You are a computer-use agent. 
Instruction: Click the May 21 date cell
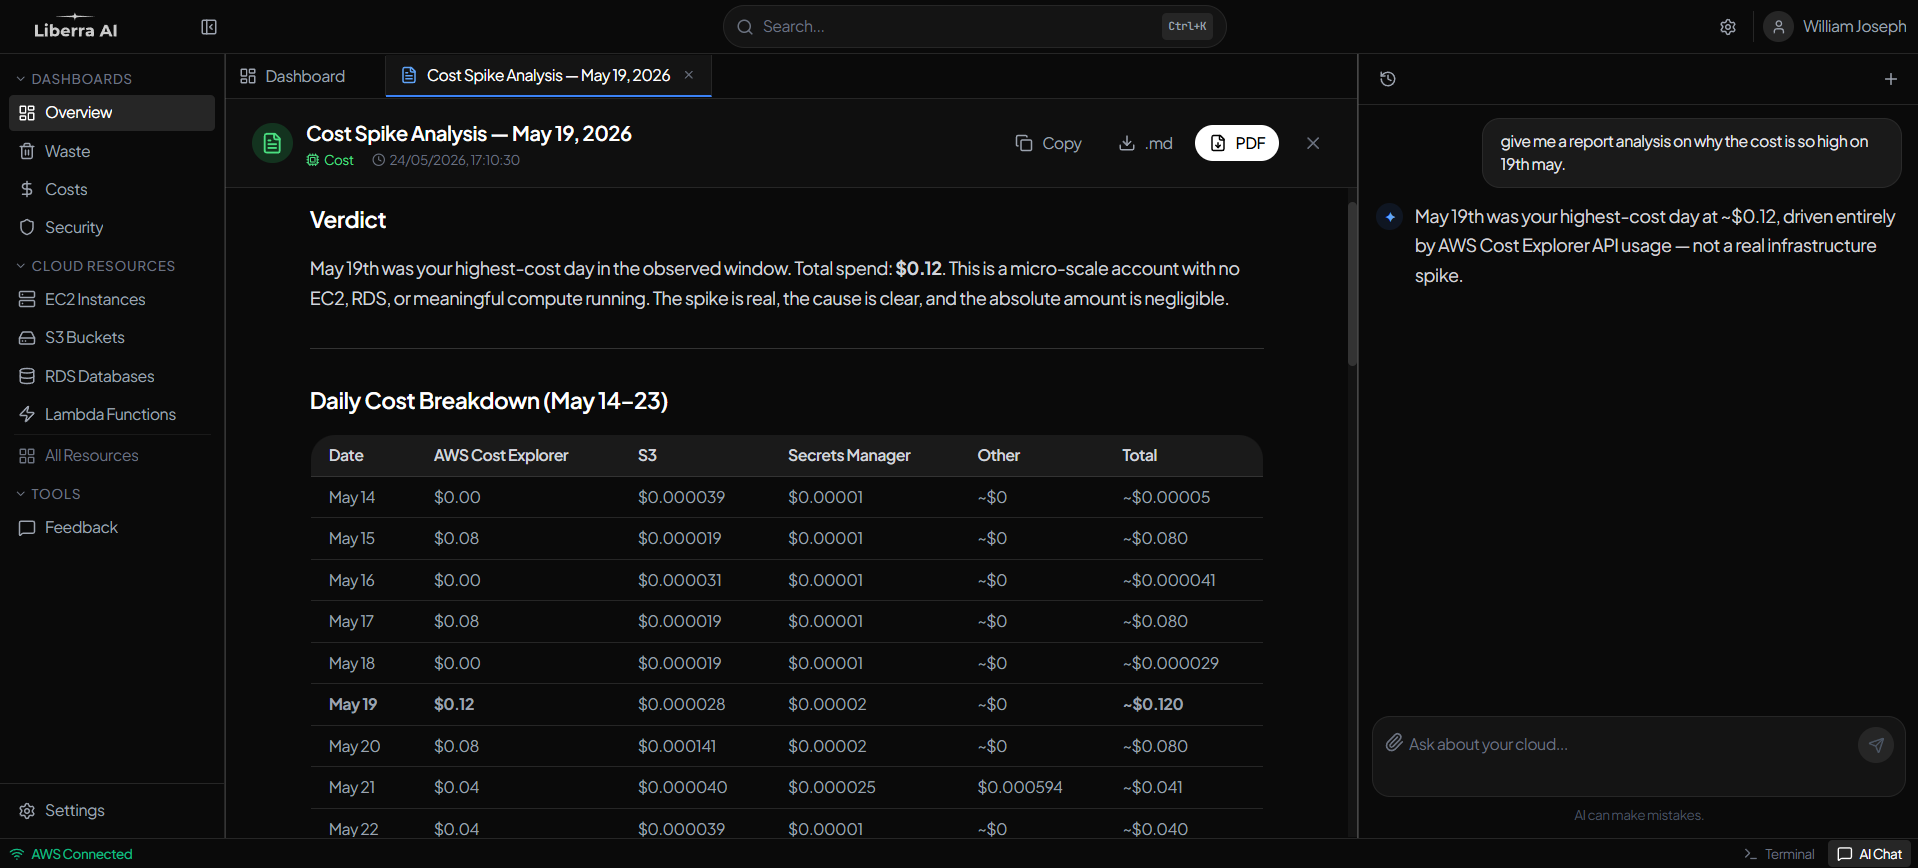coord(352,787)
